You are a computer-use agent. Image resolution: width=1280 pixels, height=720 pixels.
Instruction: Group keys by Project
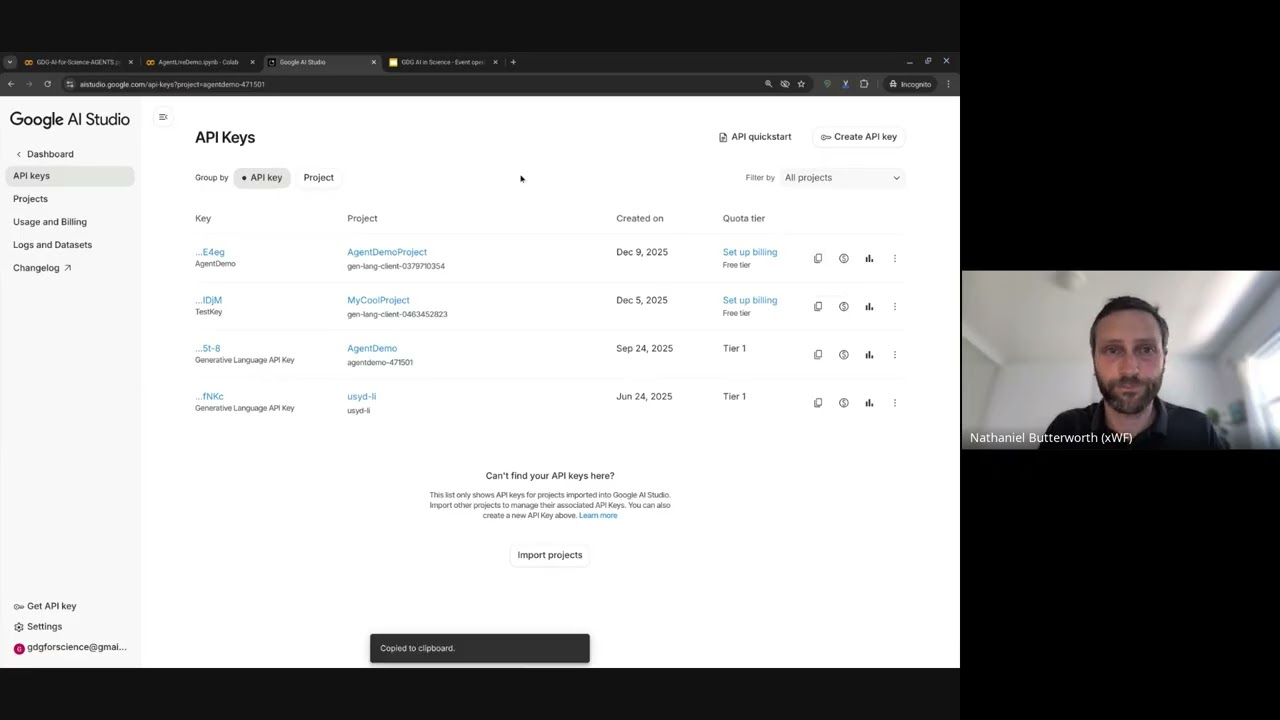coord(319,178)
